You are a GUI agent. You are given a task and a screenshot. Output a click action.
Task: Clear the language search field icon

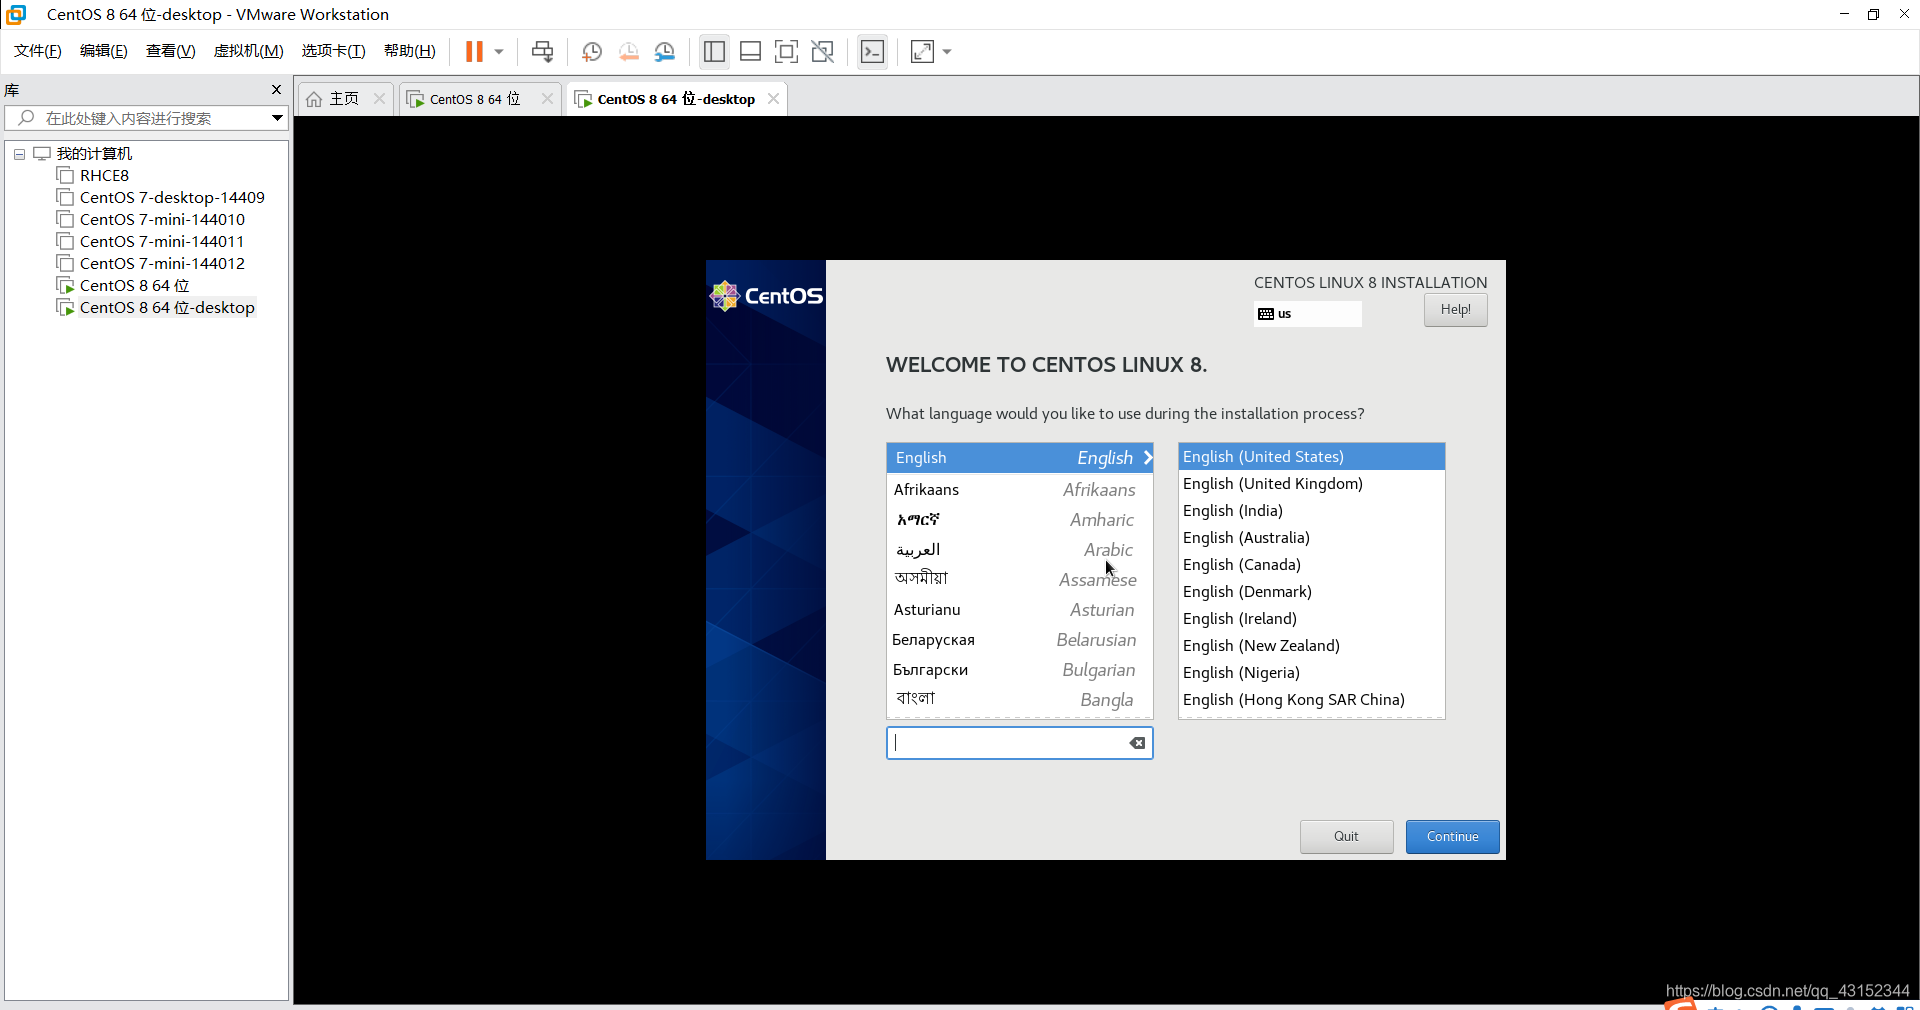click(x=1137, y=743)
